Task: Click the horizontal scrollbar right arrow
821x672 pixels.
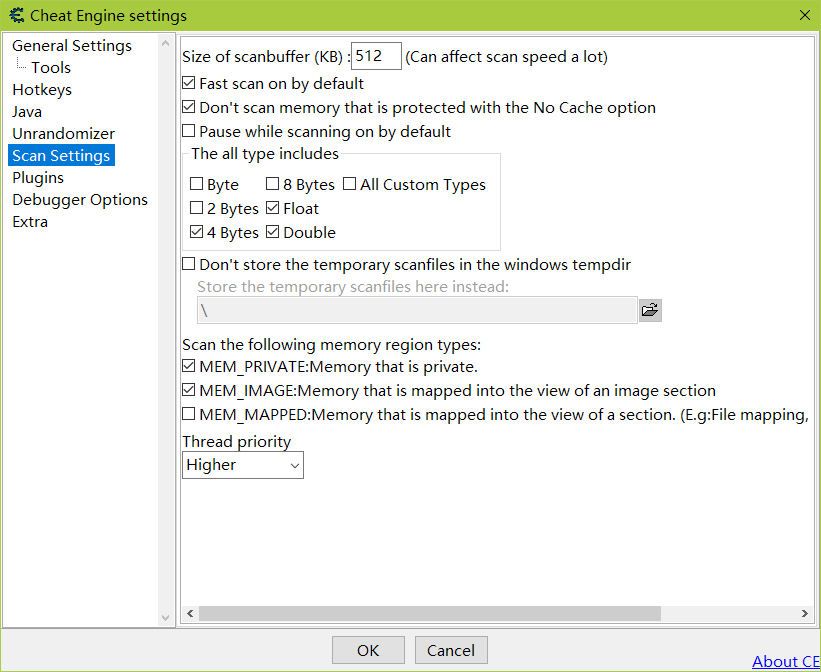Action: click(805, 613)
